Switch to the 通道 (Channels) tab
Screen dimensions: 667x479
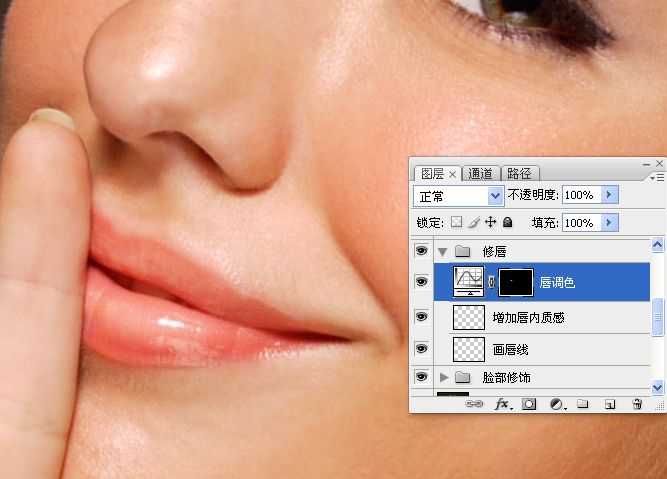pos(480,174)
